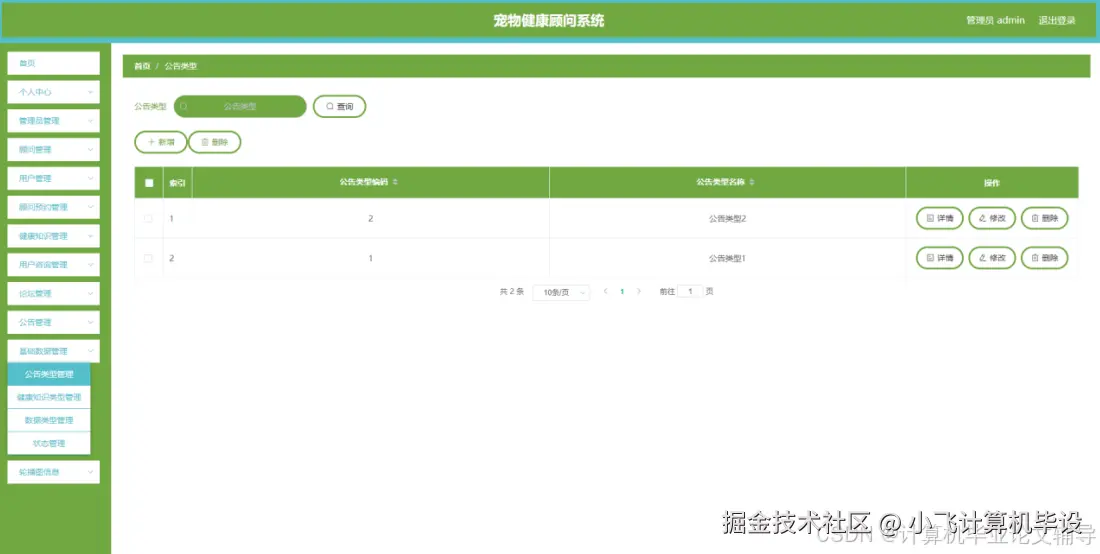Select page number 1 in pagination
This screenshot has width=1100, height=554.
[x=622, y=291]
